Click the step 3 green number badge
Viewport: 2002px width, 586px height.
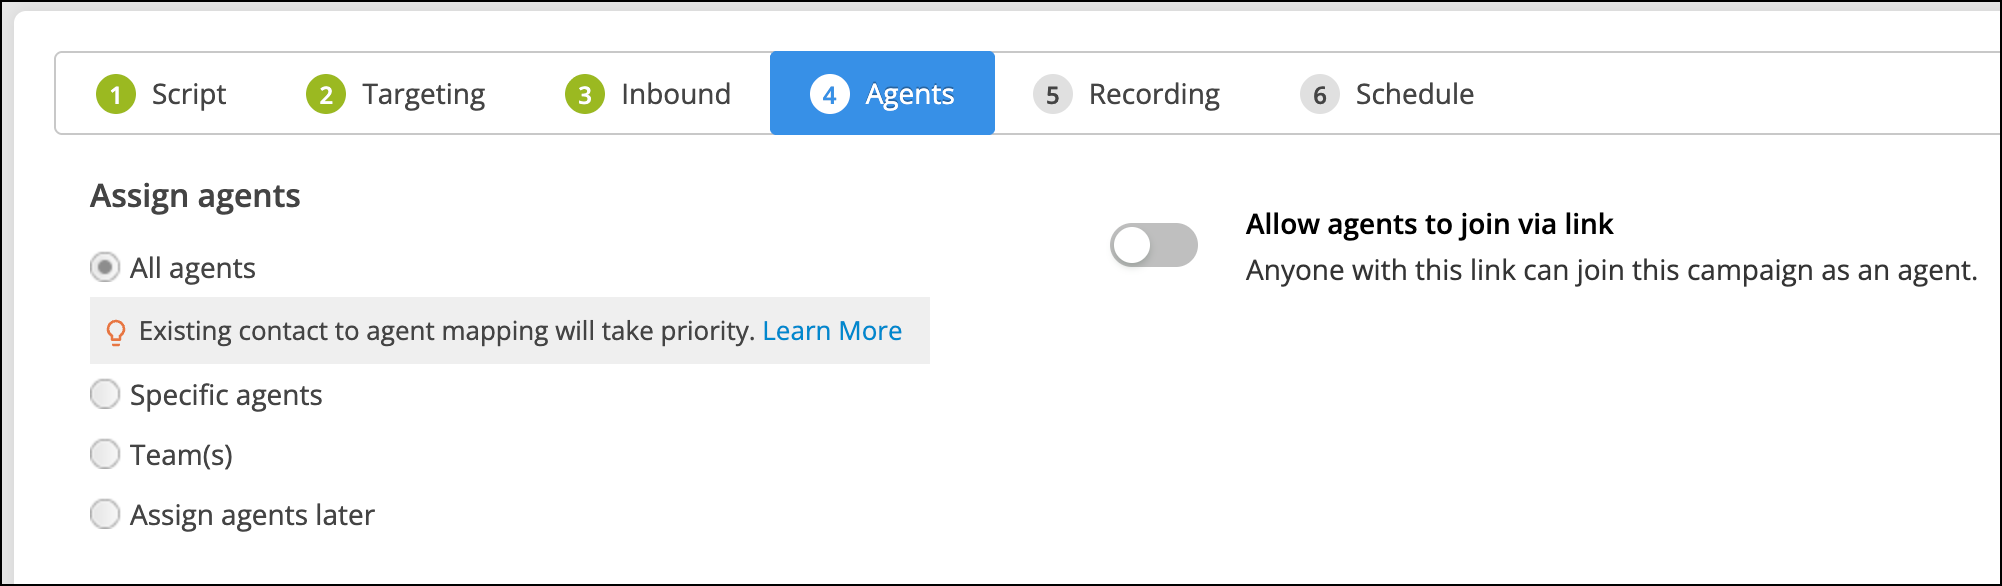click(585, 94)
